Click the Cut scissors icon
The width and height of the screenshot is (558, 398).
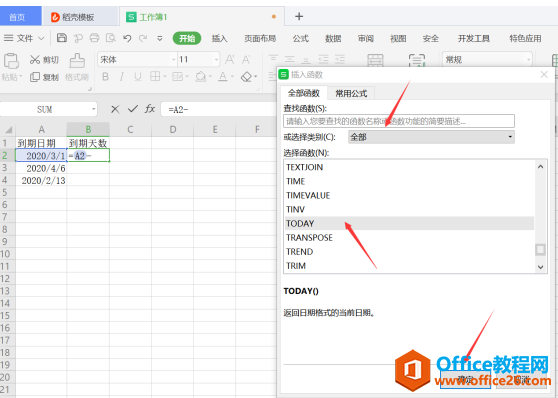pyautogui.click(x=35, y=59)
